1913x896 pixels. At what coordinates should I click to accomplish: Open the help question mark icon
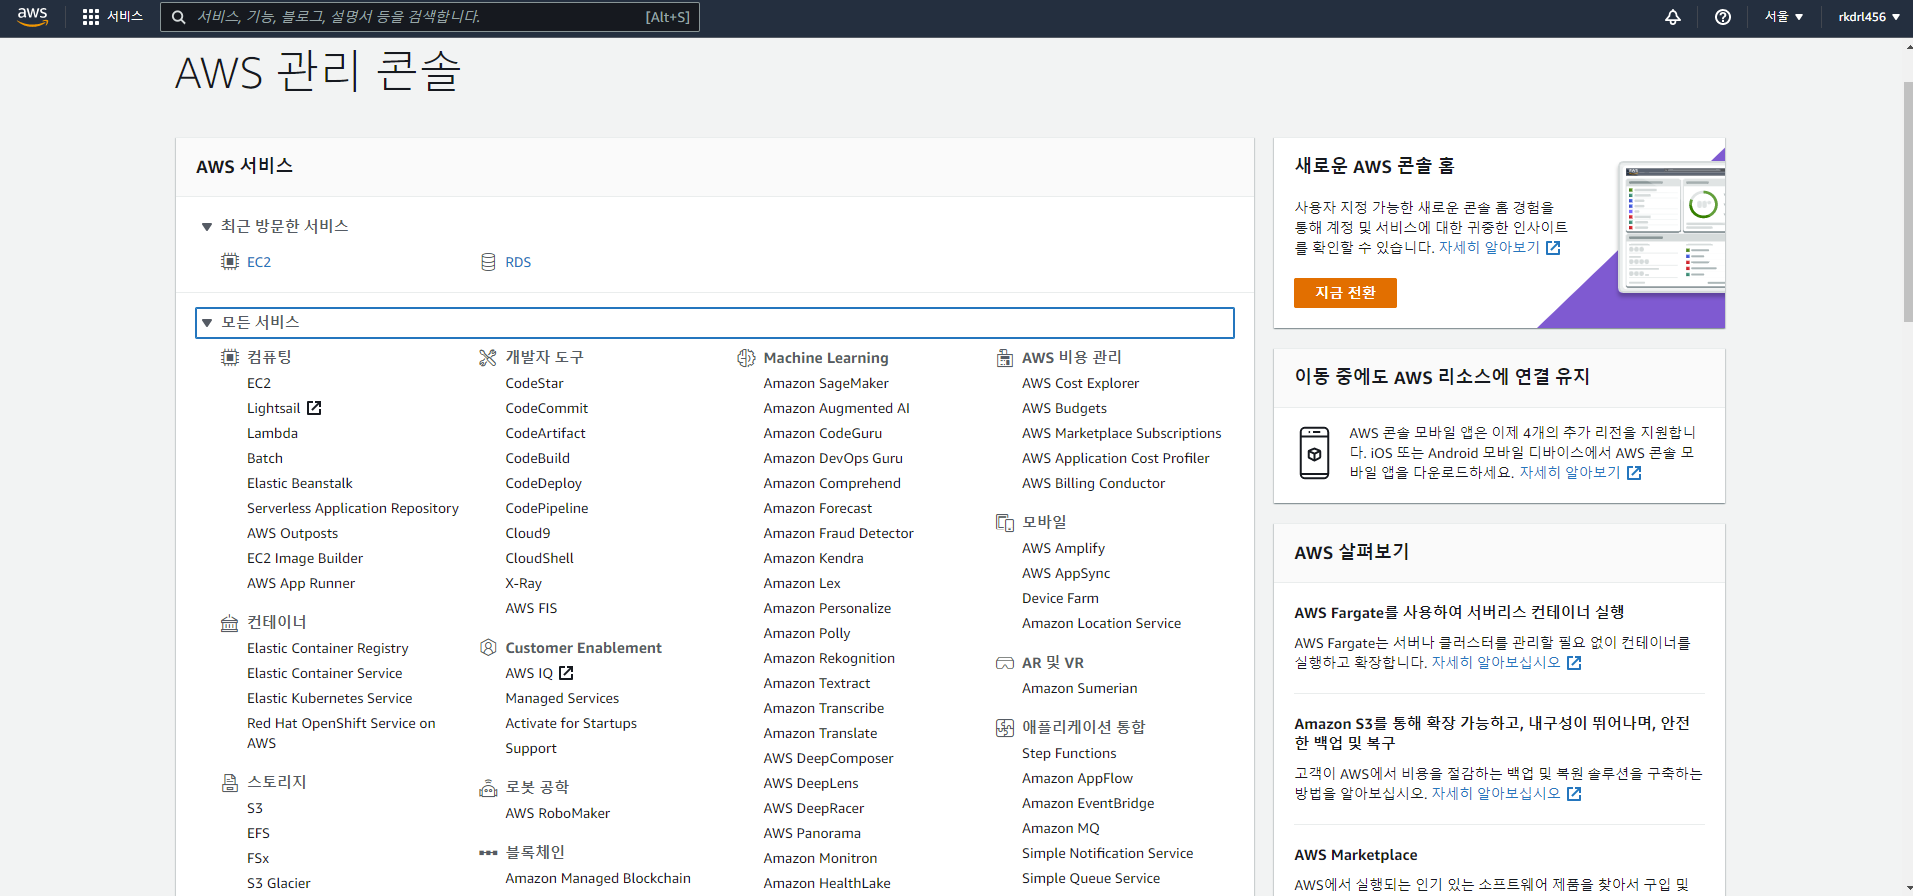[1723, 17]
